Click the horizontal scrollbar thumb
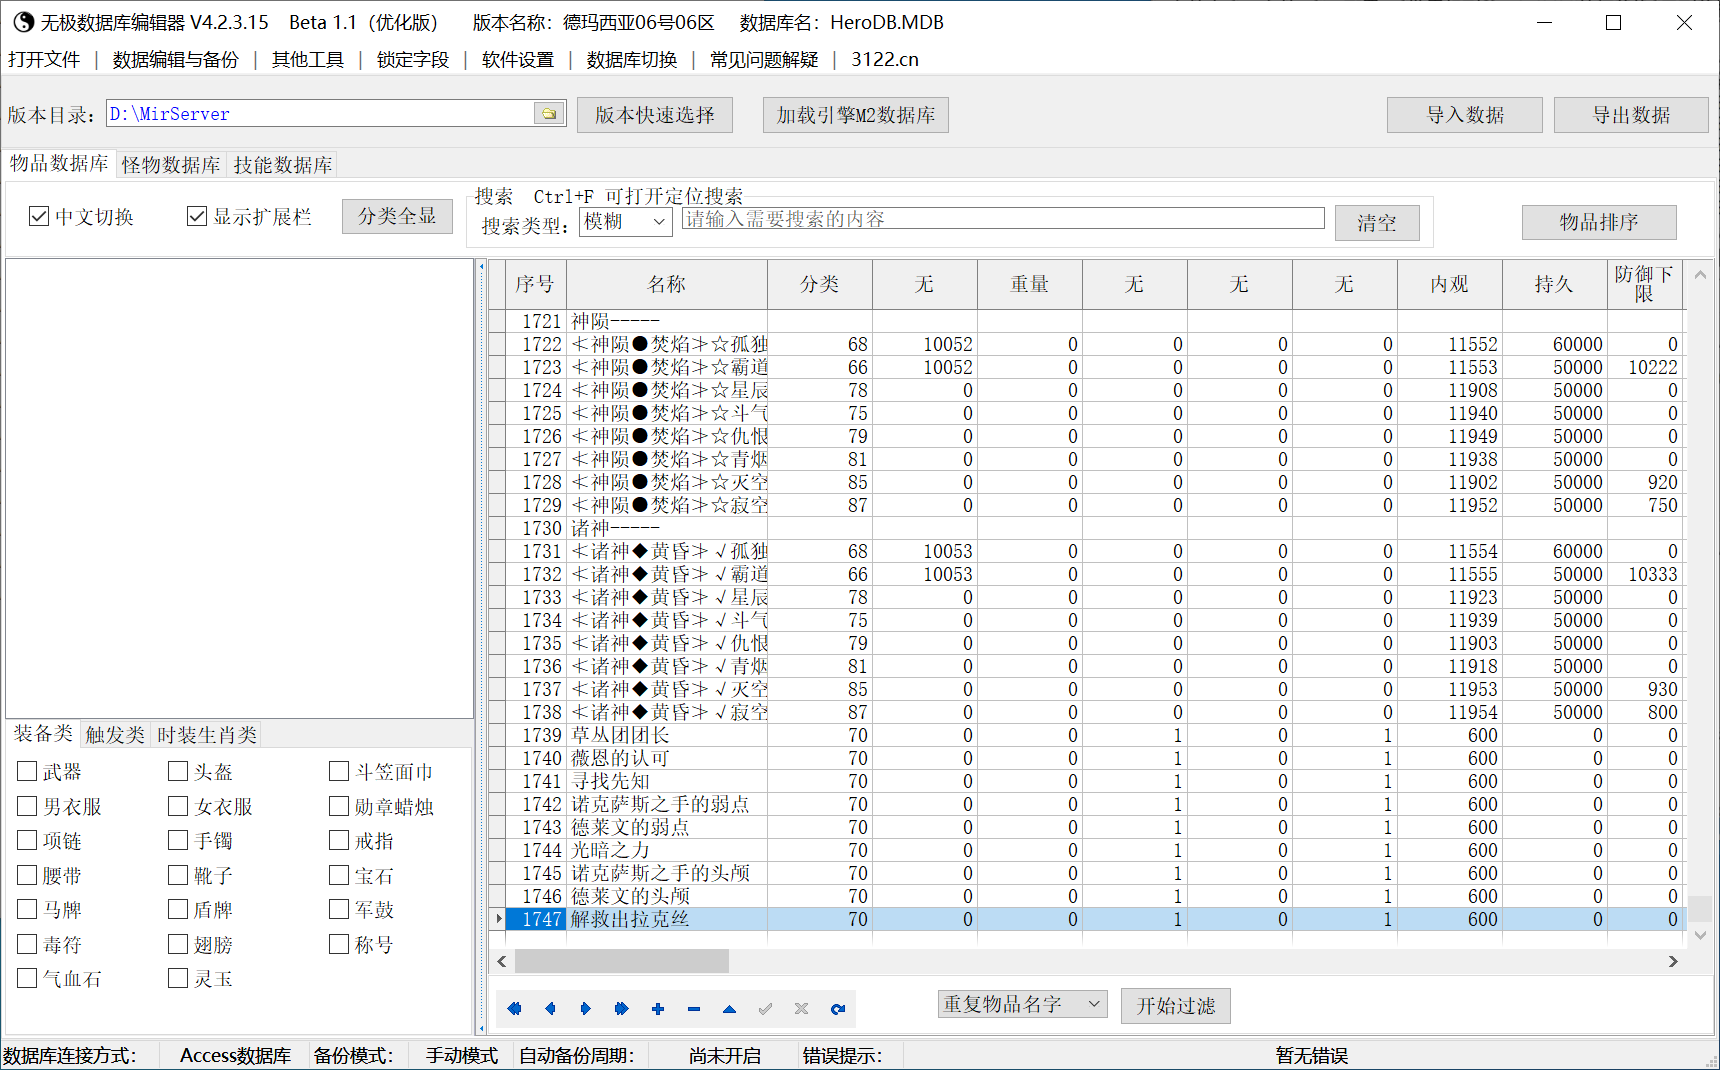The height and width of the screenshot is (1070, 1720). (x=622, y=961)
